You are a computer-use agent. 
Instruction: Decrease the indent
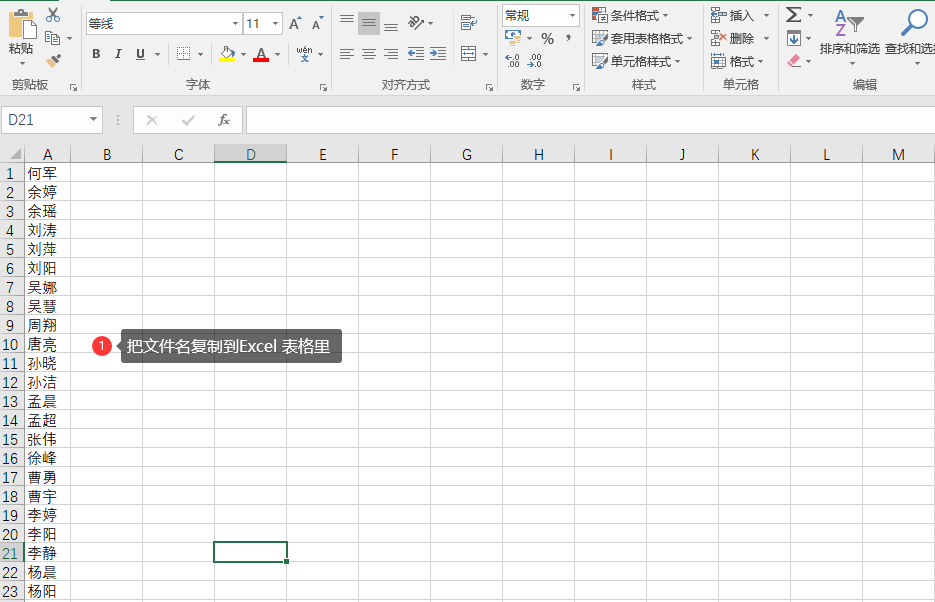coord(416,54)
